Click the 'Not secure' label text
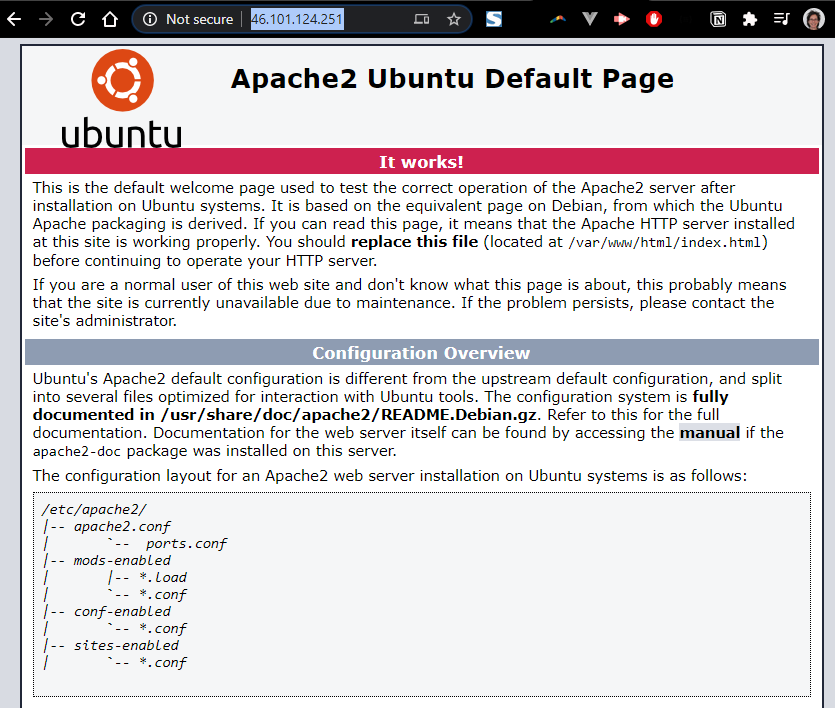The width and height of the screenshot is (835, 708). (x=199, y=20)
